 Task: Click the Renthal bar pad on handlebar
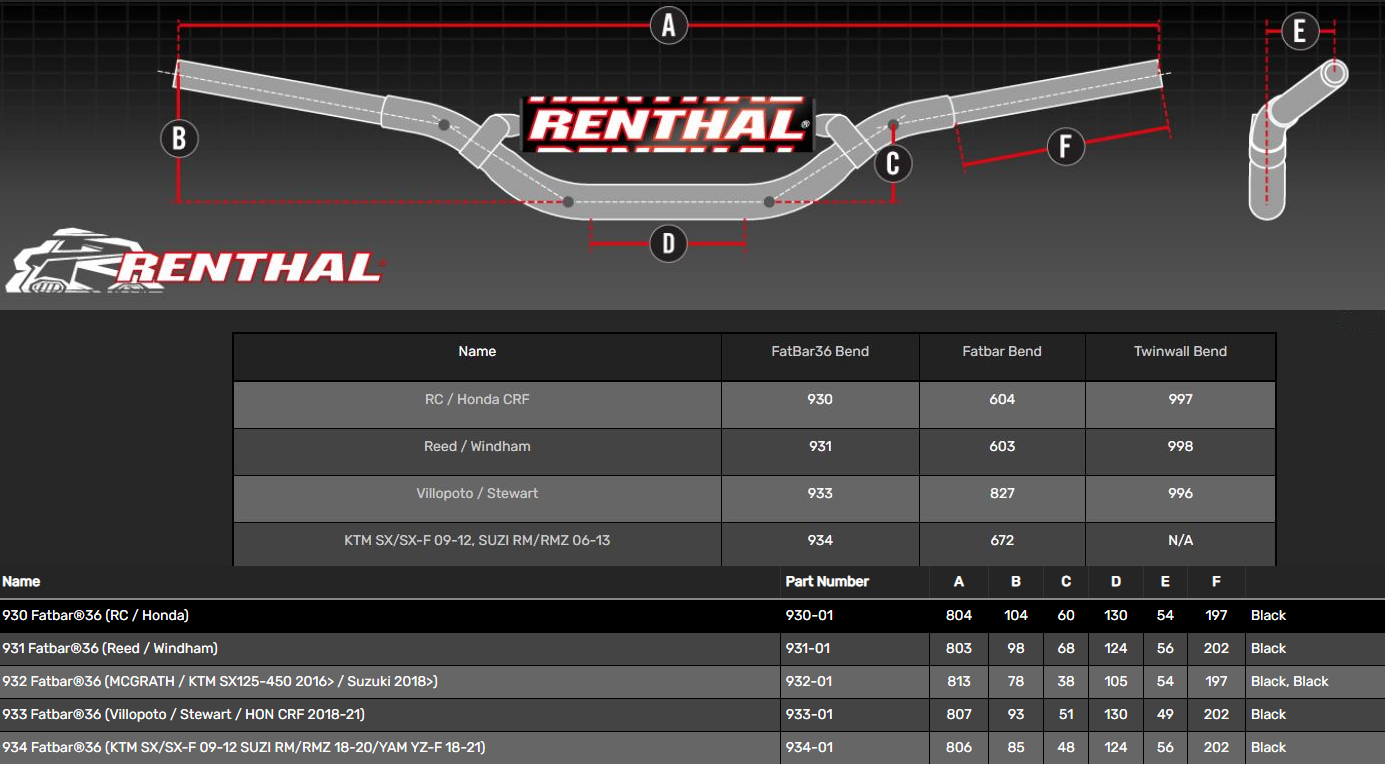(668, 125)
